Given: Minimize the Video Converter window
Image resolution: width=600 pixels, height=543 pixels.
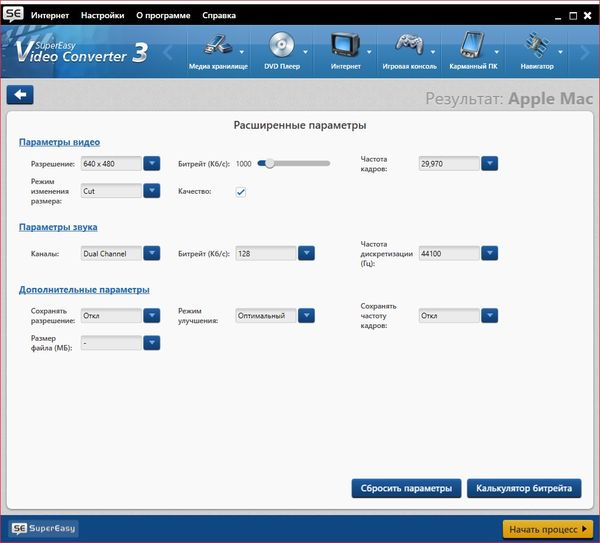Looking at the screenshot, I should (558, 16).
